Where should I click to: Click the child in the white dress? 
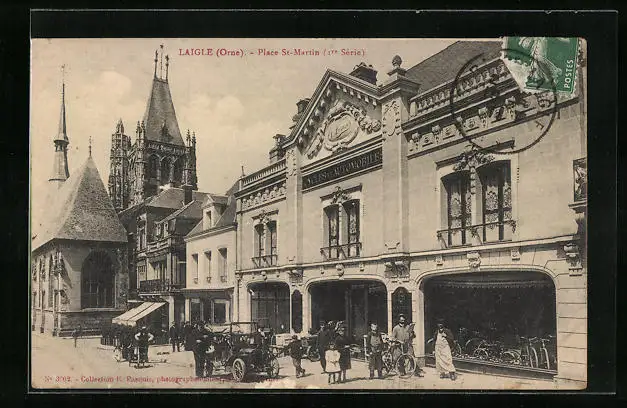tap(332, 361)
